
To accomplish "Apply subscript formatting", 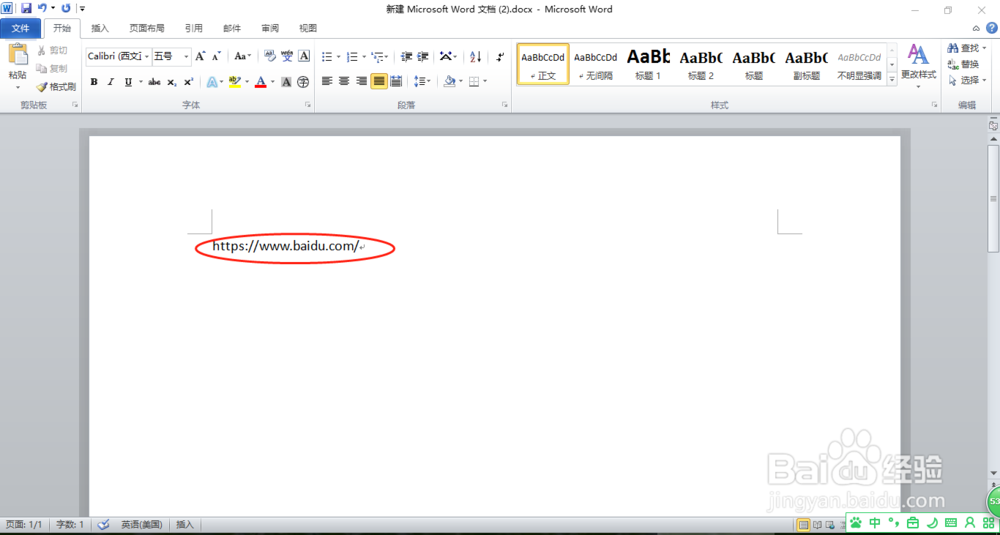I will click(172, 82).
